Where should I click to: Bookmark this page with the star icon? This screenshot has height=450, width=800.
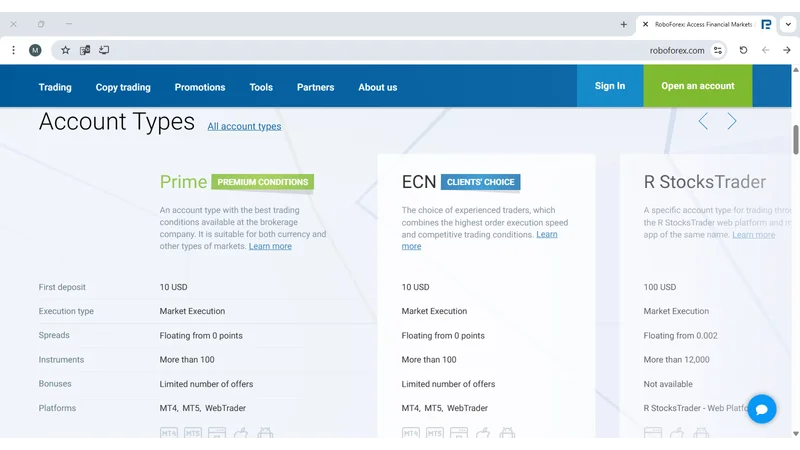click(x=65, y=50)
